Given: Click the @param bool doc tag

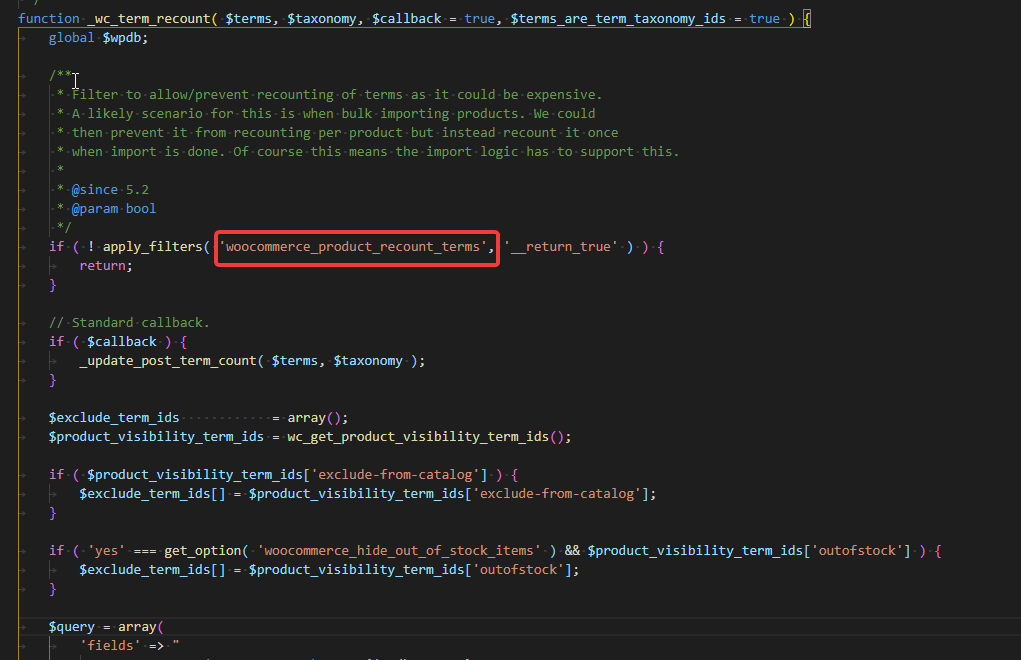Looking at the screenshot, I should click(114, 208).
